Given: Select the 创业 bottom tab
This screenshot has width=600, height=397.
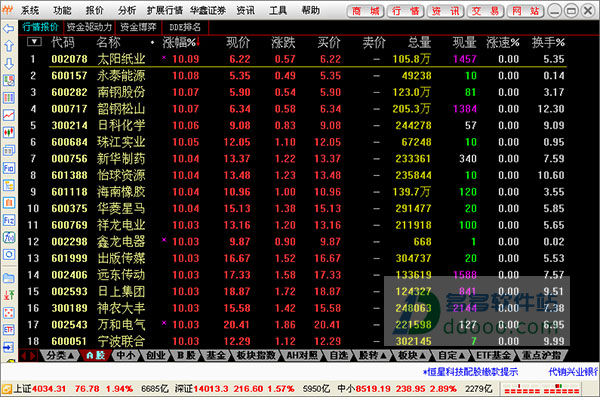Looking at the screenshot, I should pos(156,355).
